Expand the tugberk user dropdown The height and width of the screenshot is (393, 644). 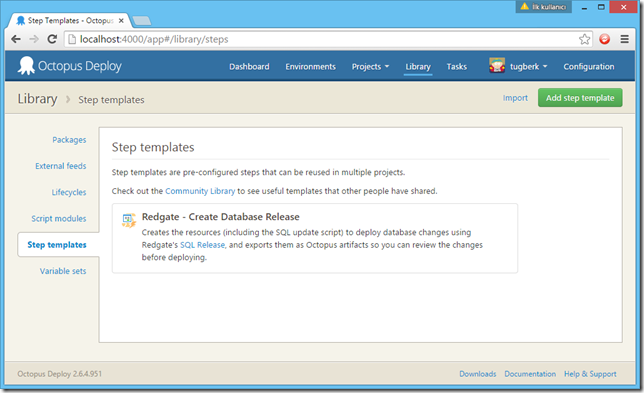click(x=528, y=67)
